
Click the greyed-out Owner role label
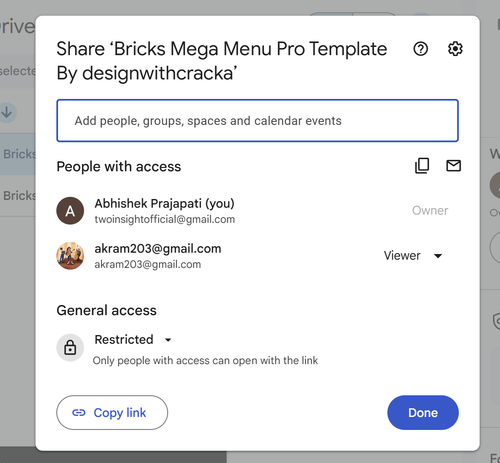pyautogui.click(x=430, y=211)
